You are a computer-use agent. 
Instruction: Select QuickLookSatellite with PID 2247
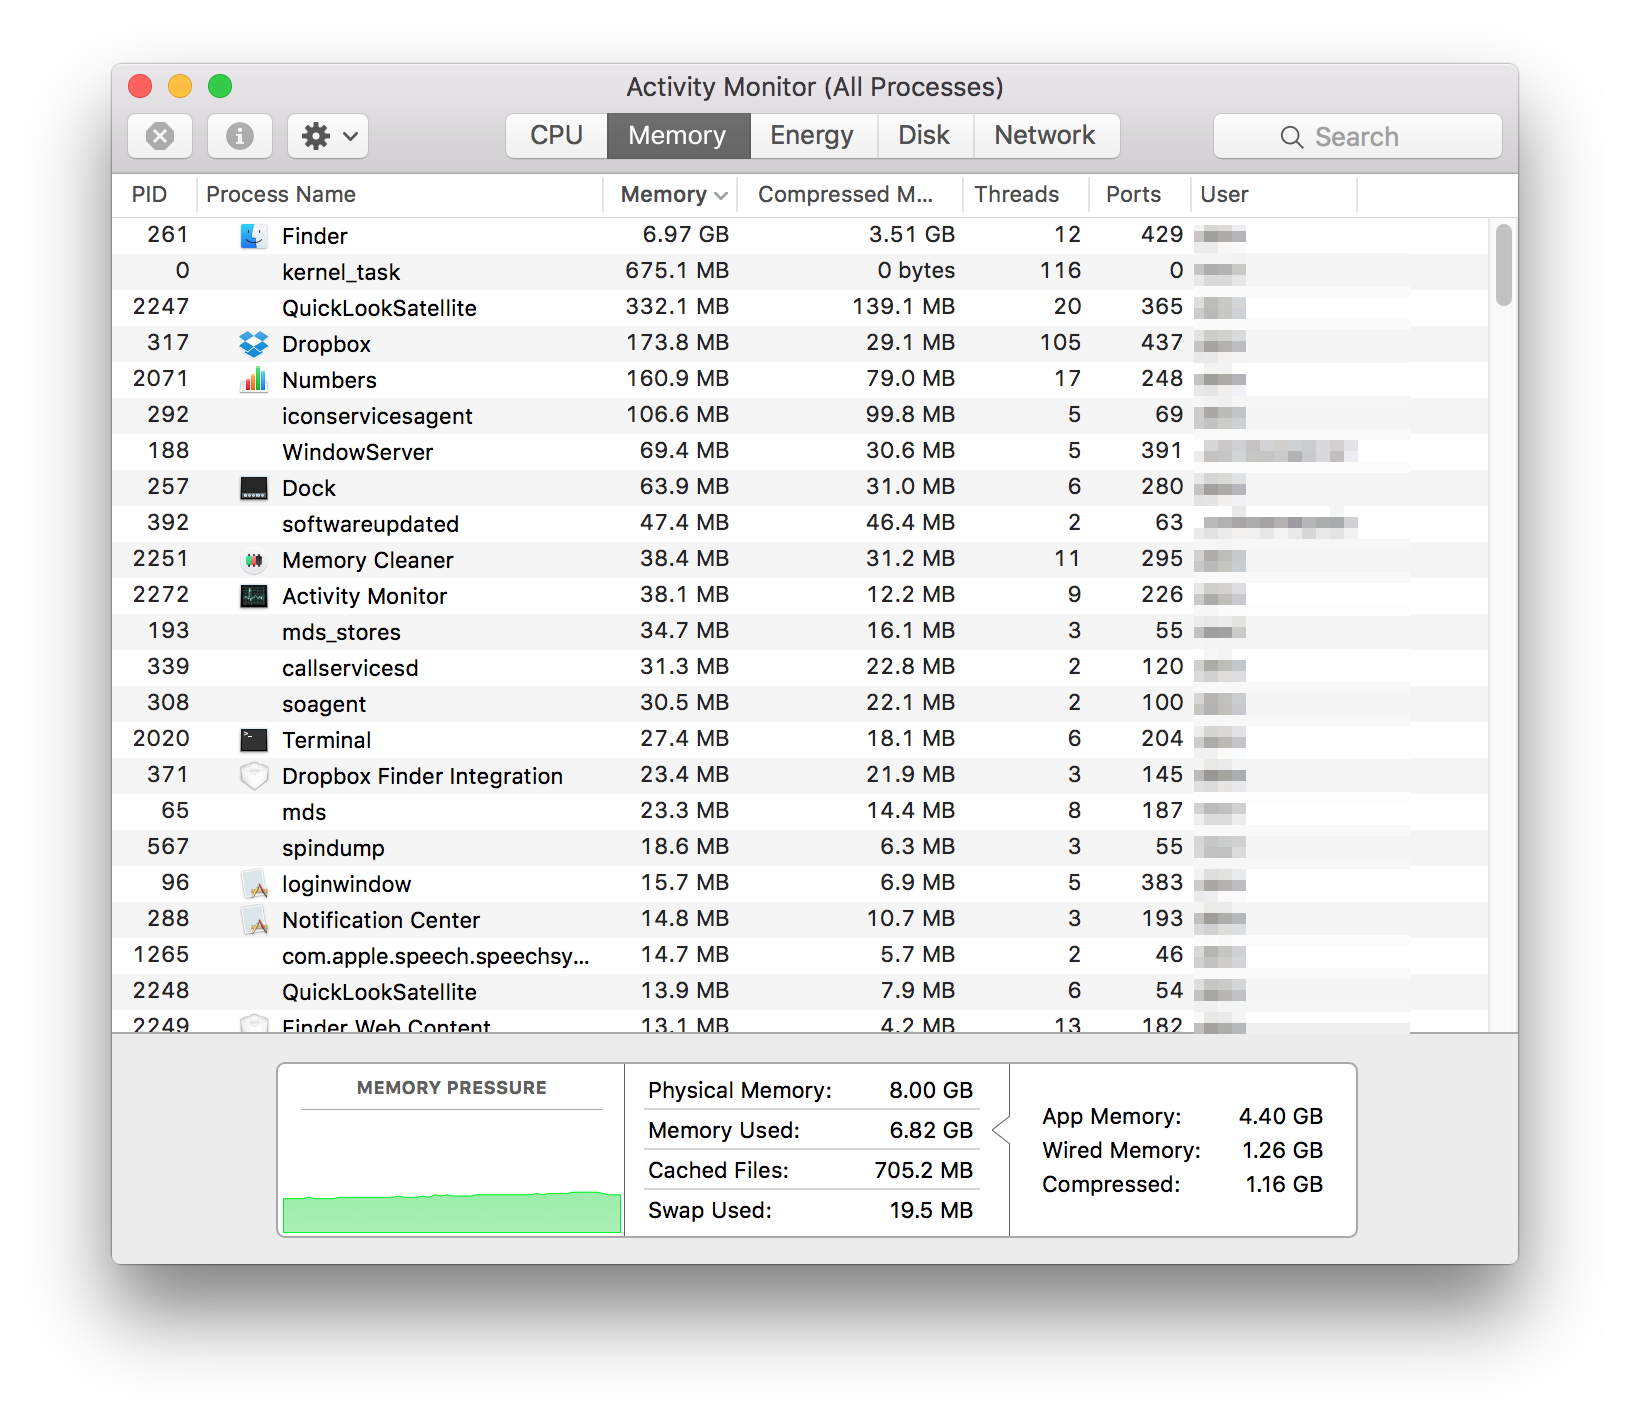[800, 308]
